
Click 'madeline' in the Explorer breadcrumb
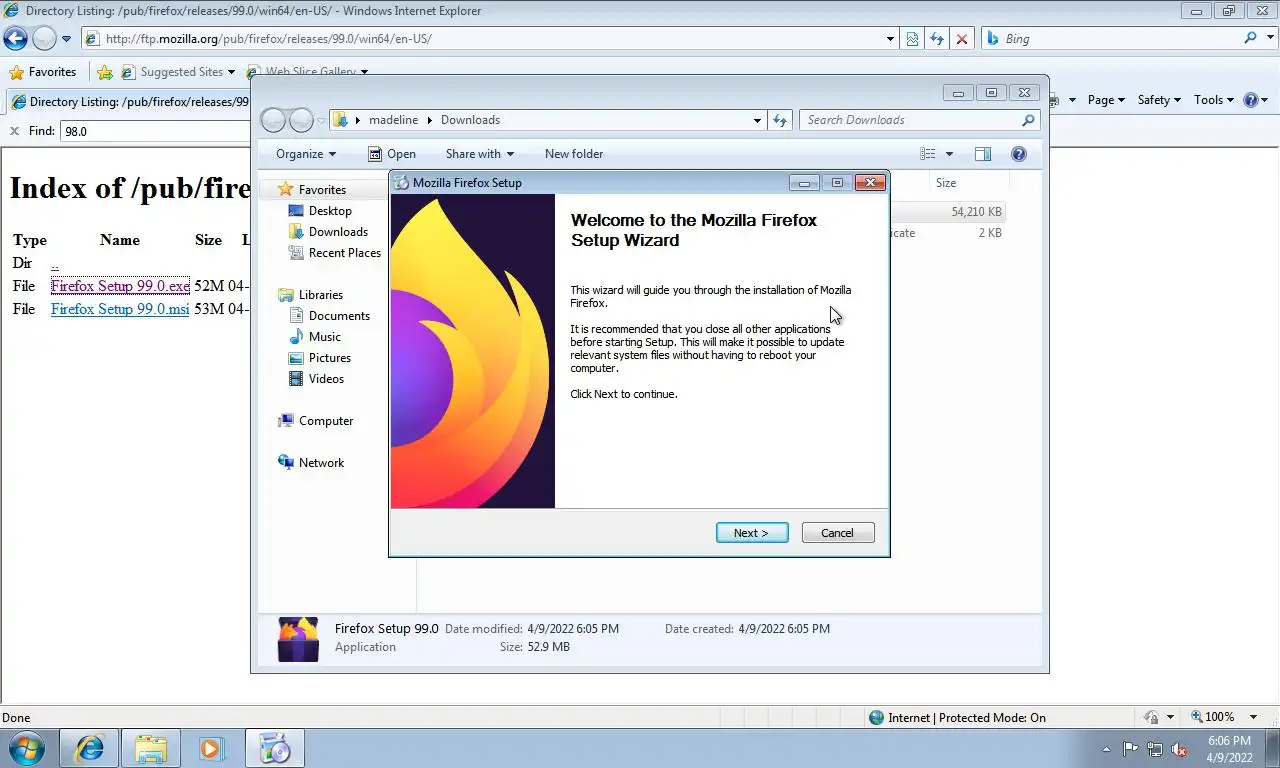pos(393,120)
